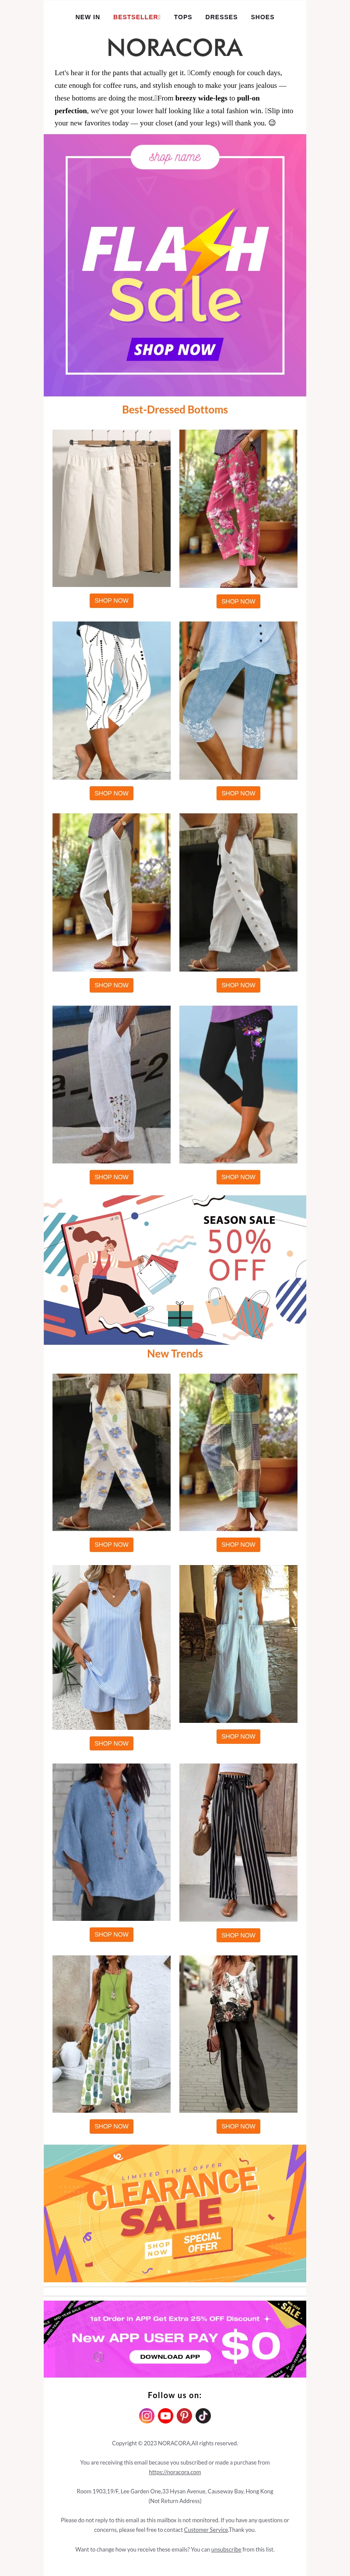Select the BESTSELLER menu item
Image resolution: width=350 pixels, height=2576 pixels.
tap(136, 17)
